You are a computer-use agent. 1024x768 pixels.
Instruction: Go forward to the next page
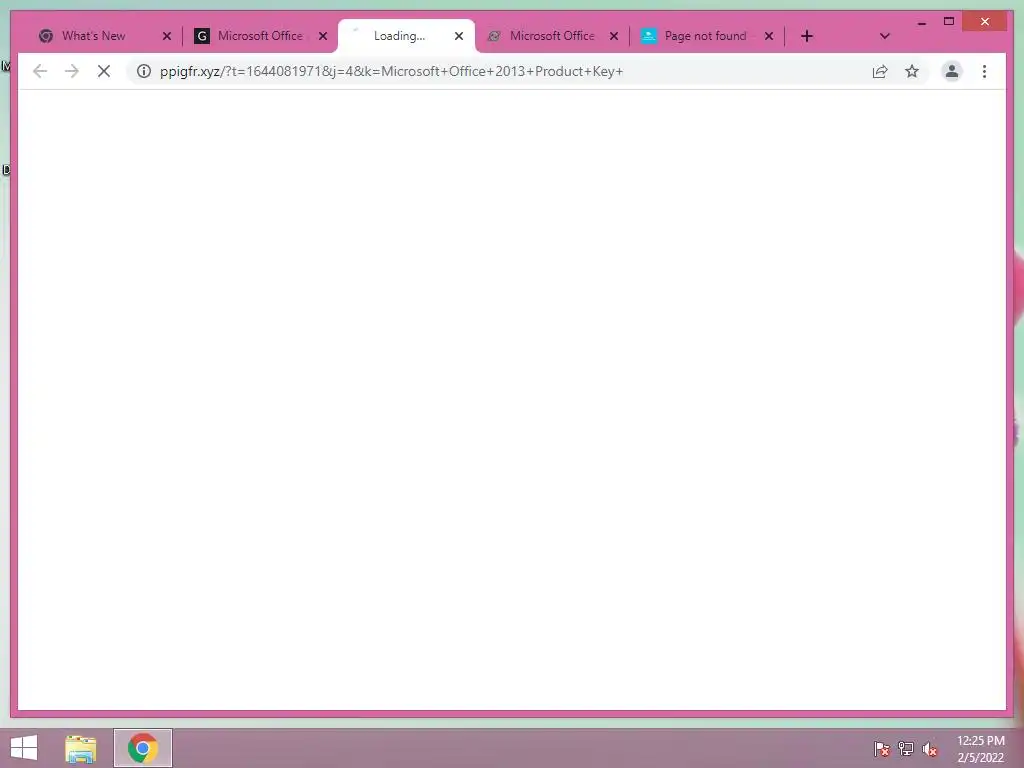pyautogui.click(x=72, y=71)
